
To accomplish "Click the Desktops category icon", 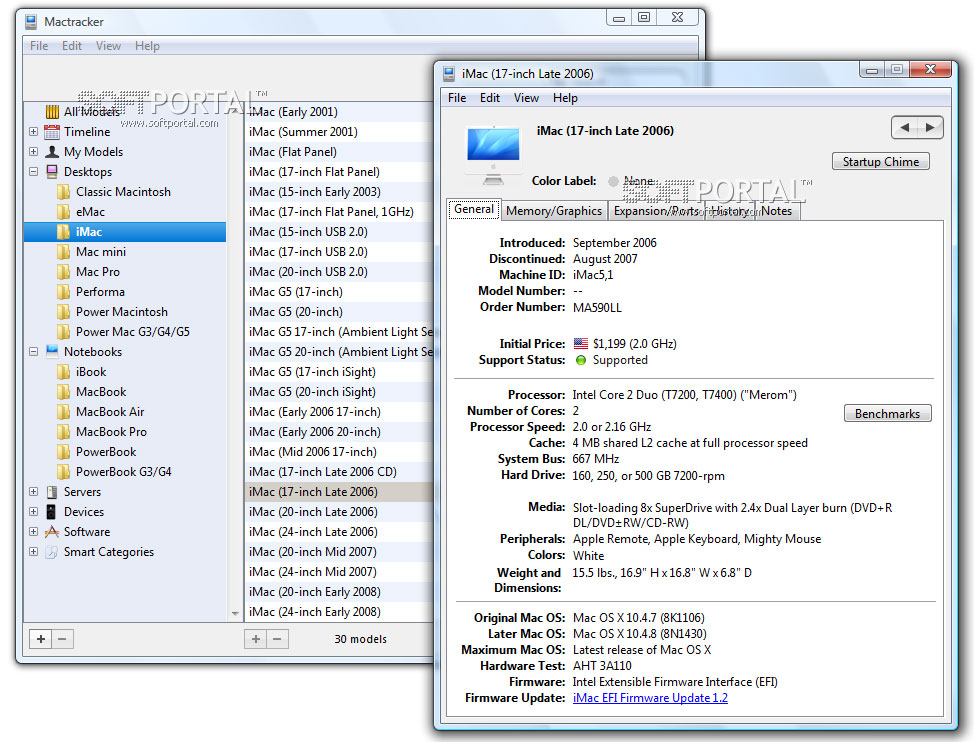I will [x=52, y=171].
